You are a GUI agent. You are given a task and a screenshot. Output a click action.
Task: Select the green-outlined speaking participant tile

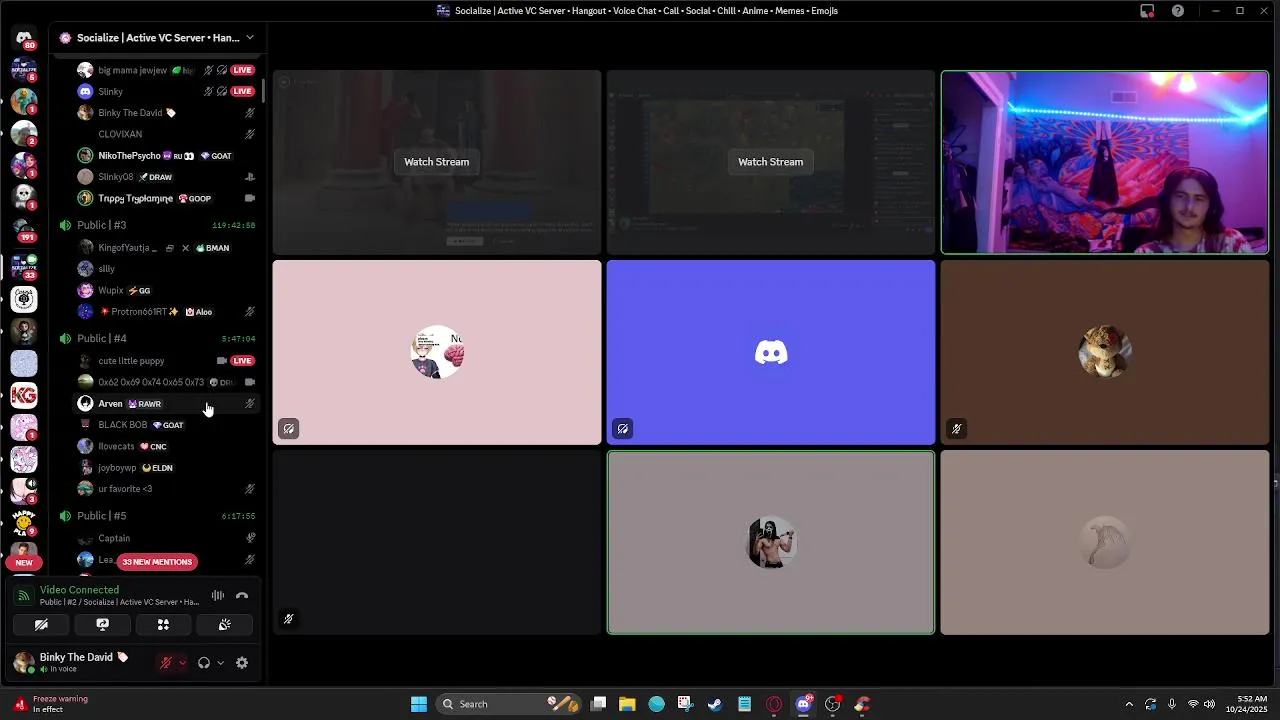771,542
